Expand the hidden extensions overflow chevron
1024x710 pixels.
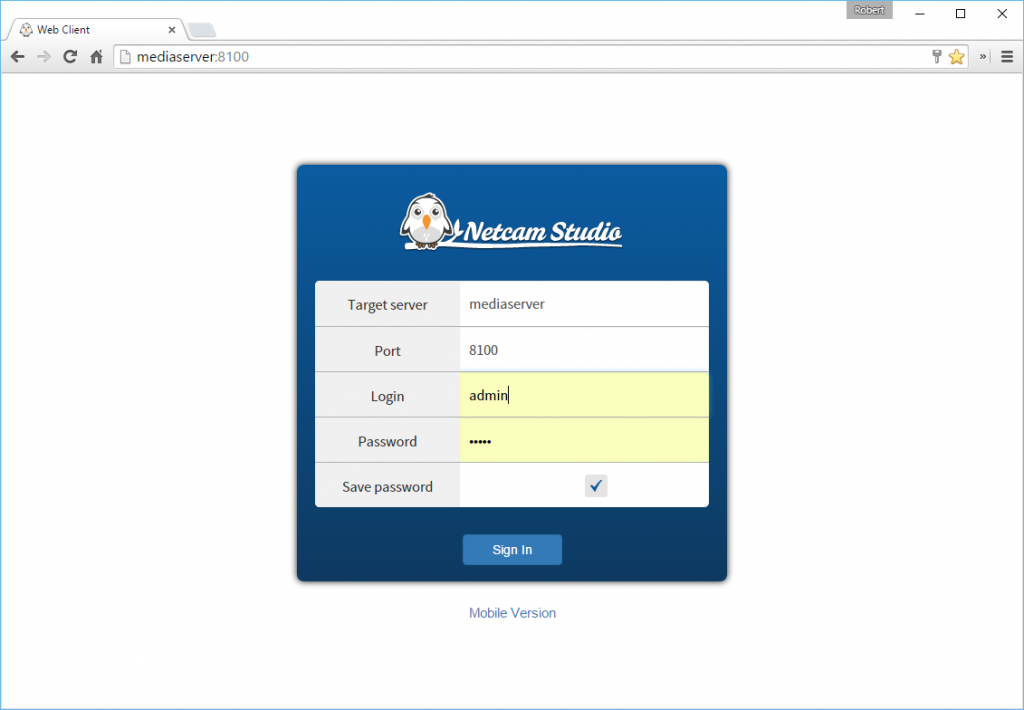tap(981, 56)
